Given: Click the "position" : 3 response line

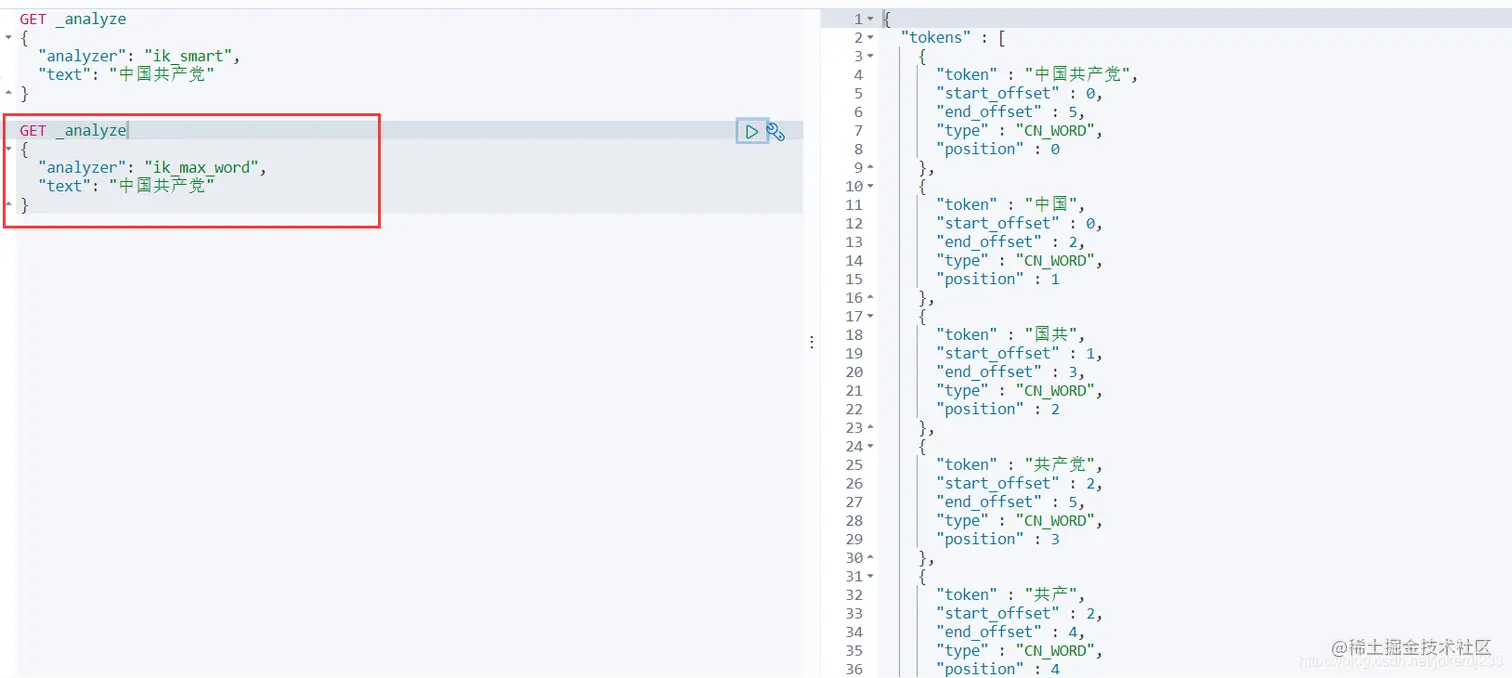Looking at the screenshot, I should [997, 539].
